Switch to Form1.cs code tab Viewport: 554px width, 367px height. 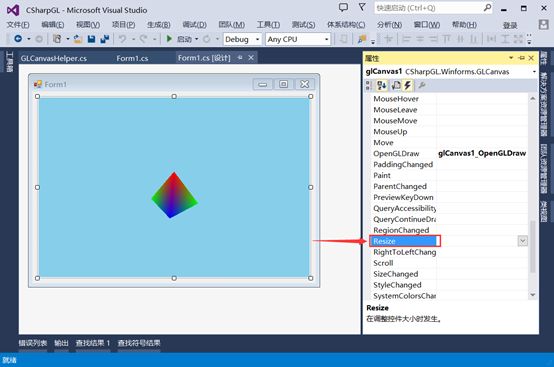[132, 58]
